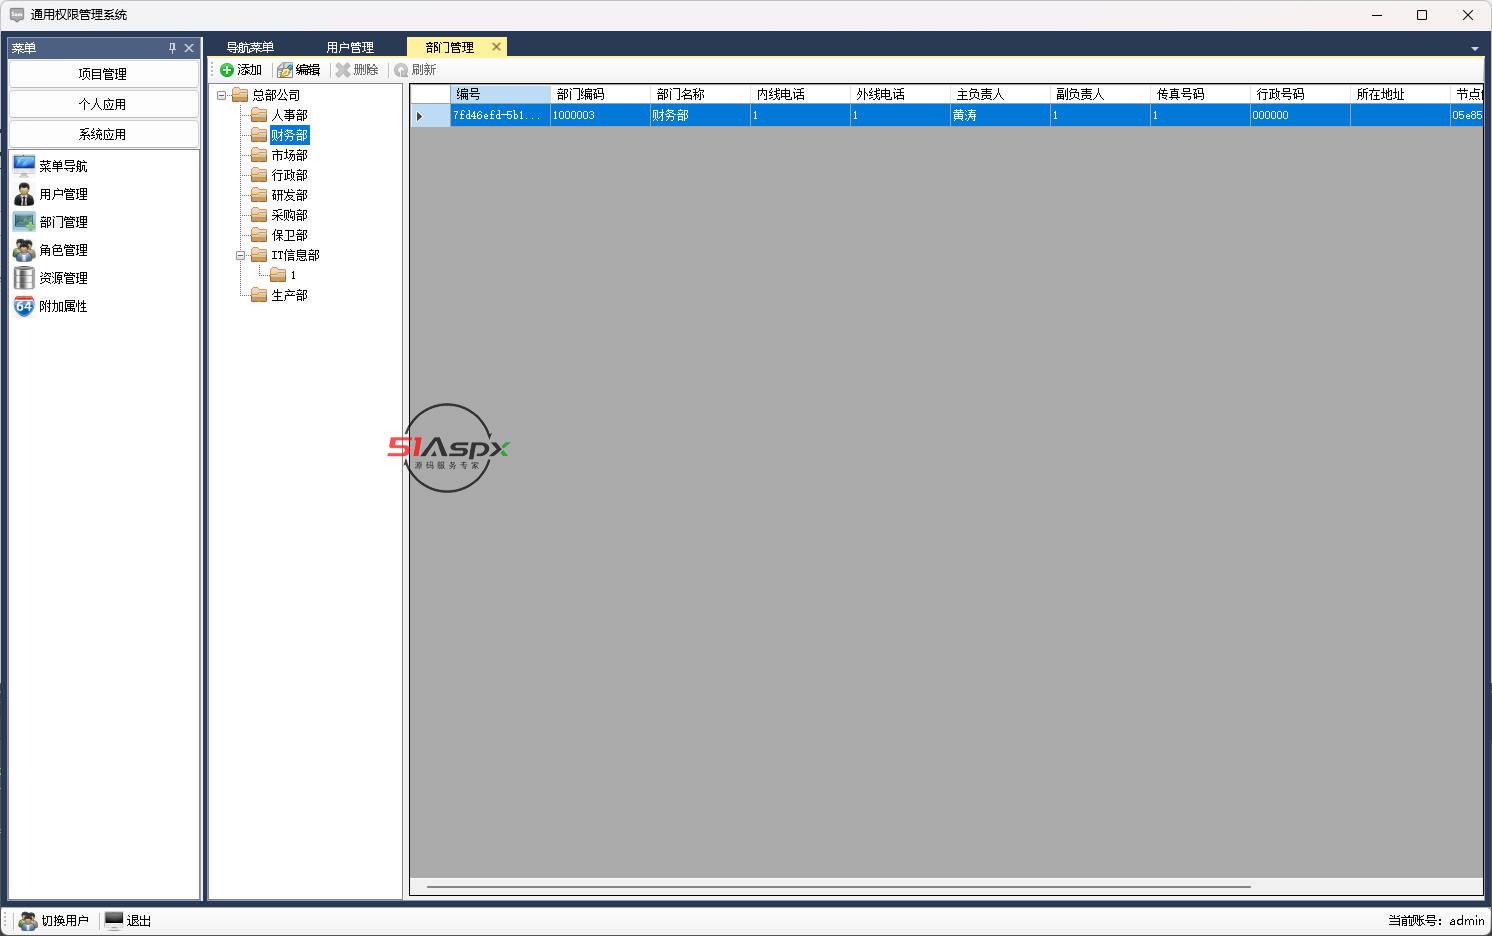Image resolution: width=1492 pixels, height=936 pixels.
Task: Click the 人事部 folder icon
Action: [x=259, y=115]
